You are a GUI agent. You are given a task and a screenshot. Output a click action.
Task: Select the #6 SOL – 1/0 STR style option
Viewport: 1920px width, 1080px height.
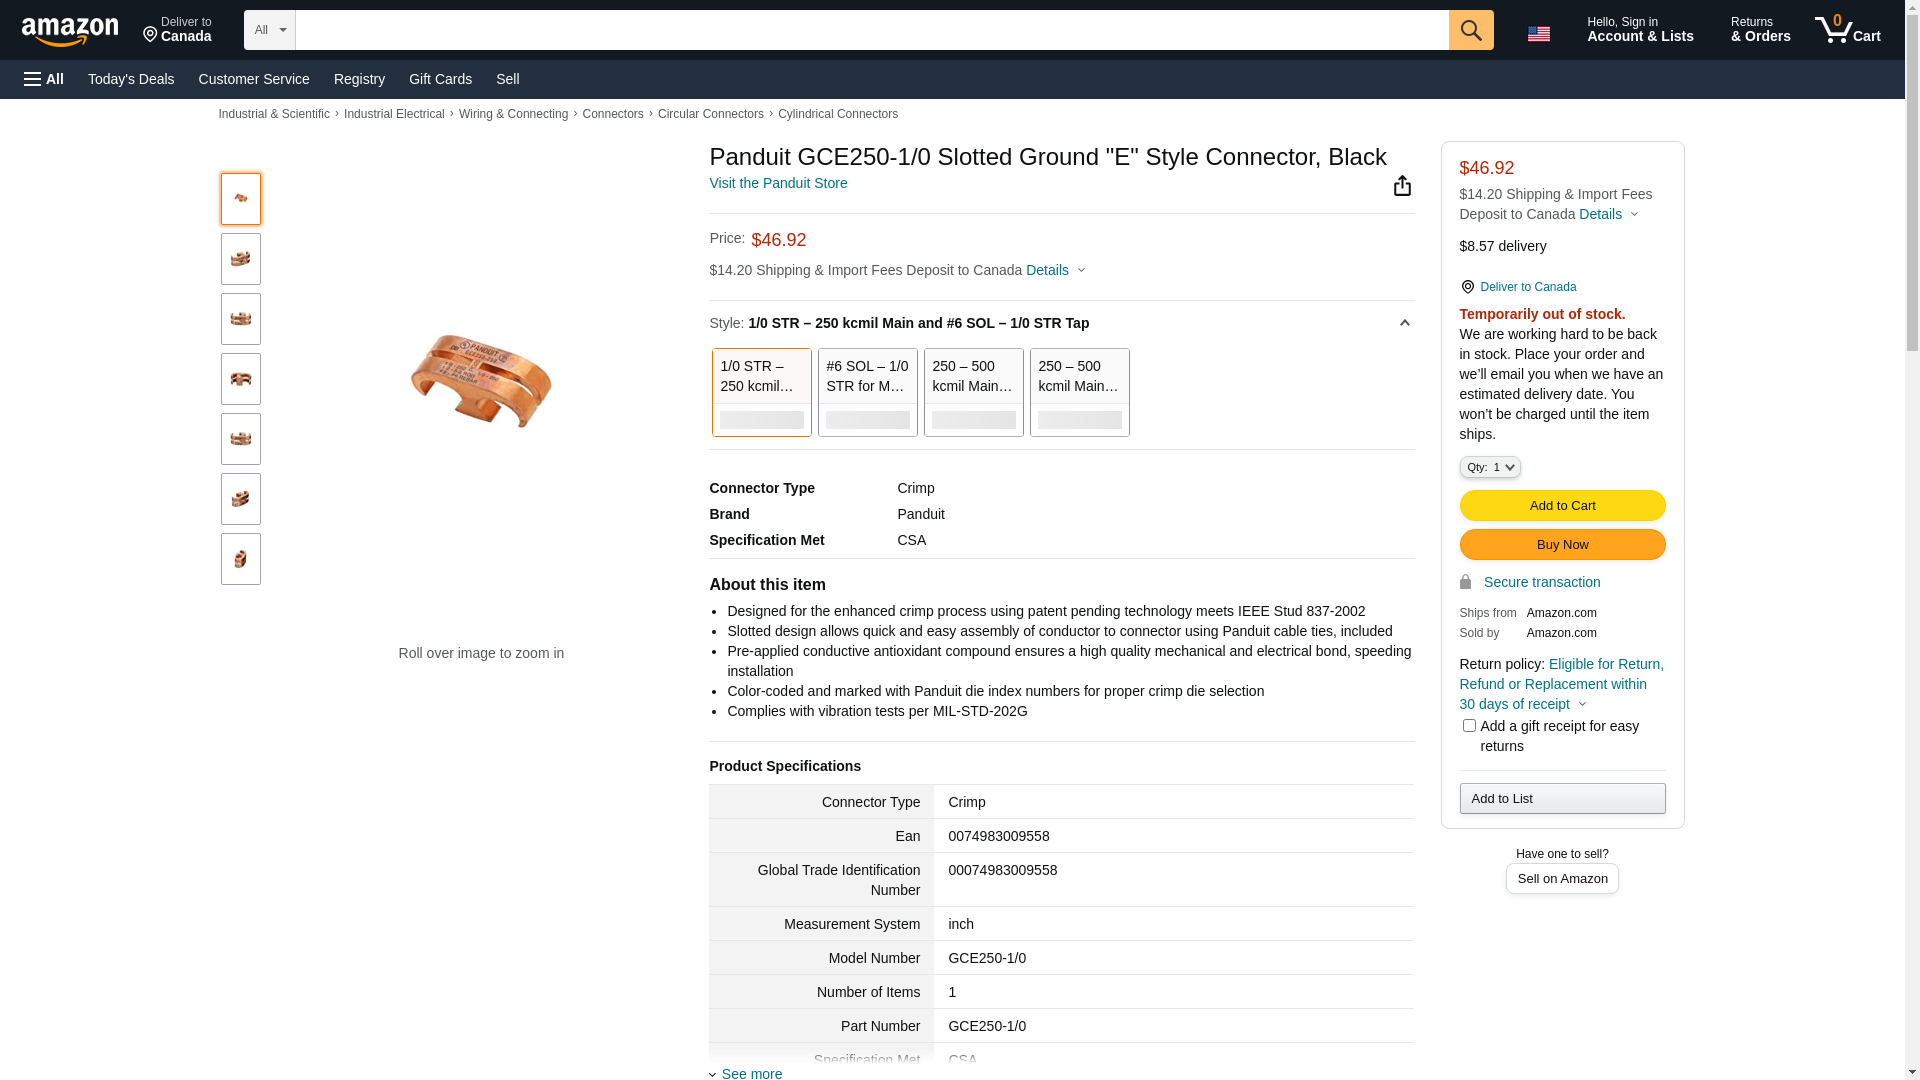[867, 392]
